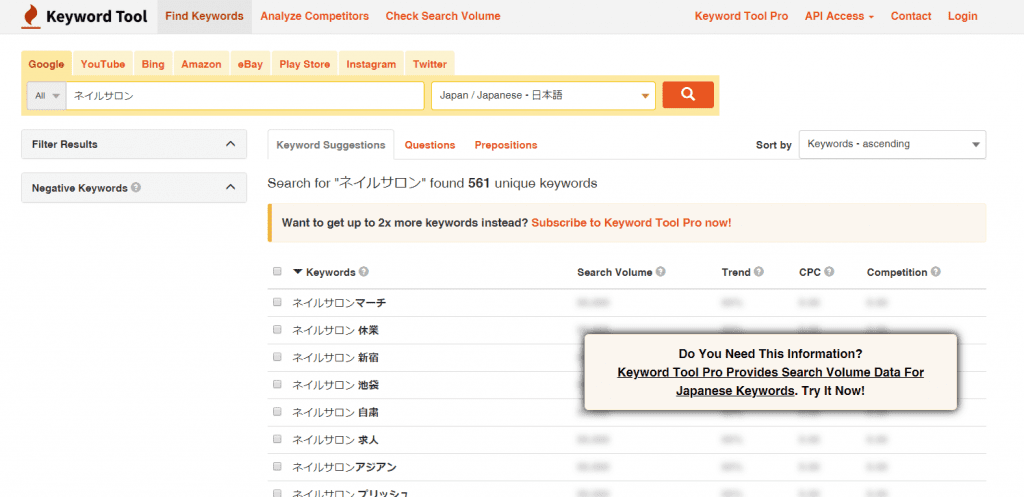The width and height of the screenshot is (1024, 497).
Task: Open Keyword Tool Pro in top navigation
Action: (741, 16)
